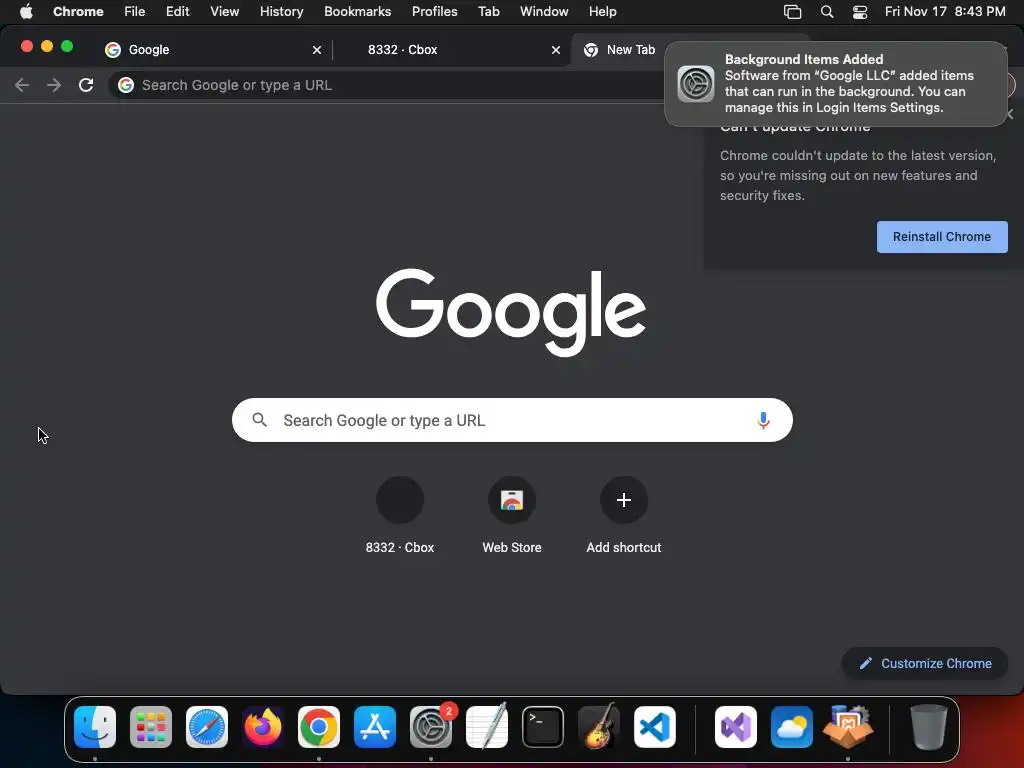The width and height of the screenshot is (1024, 768).
Task: Launch Terminal from the Dock
Action: click(543, 727)
